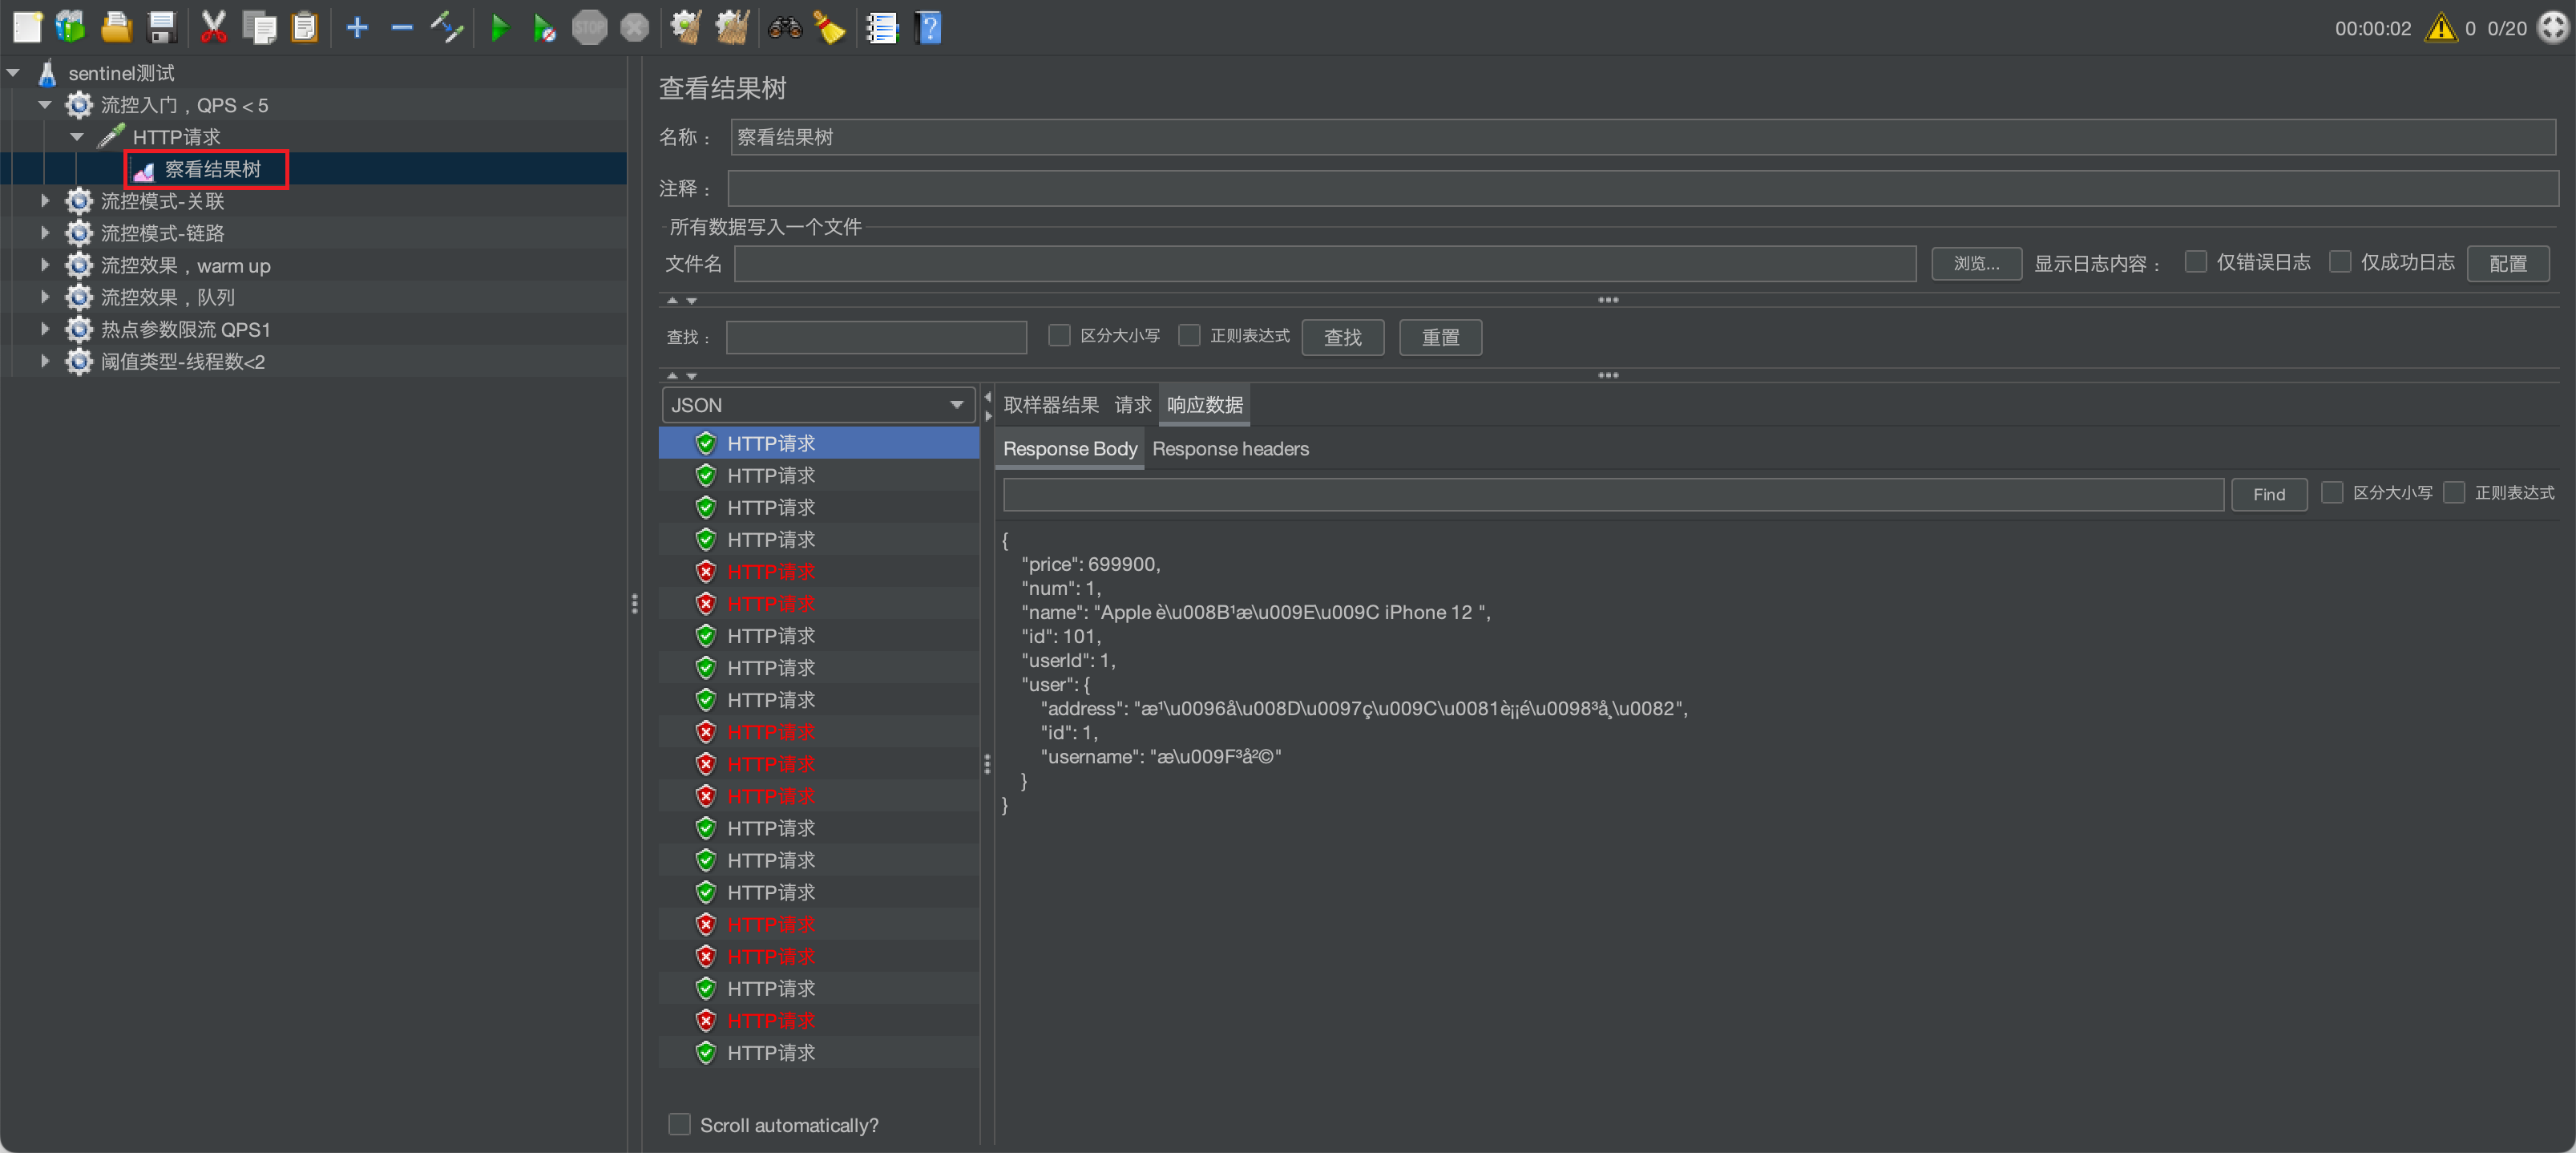The image size is (2576, 1153).
Task: Click the green Start run icon
Action: (500, 28)
